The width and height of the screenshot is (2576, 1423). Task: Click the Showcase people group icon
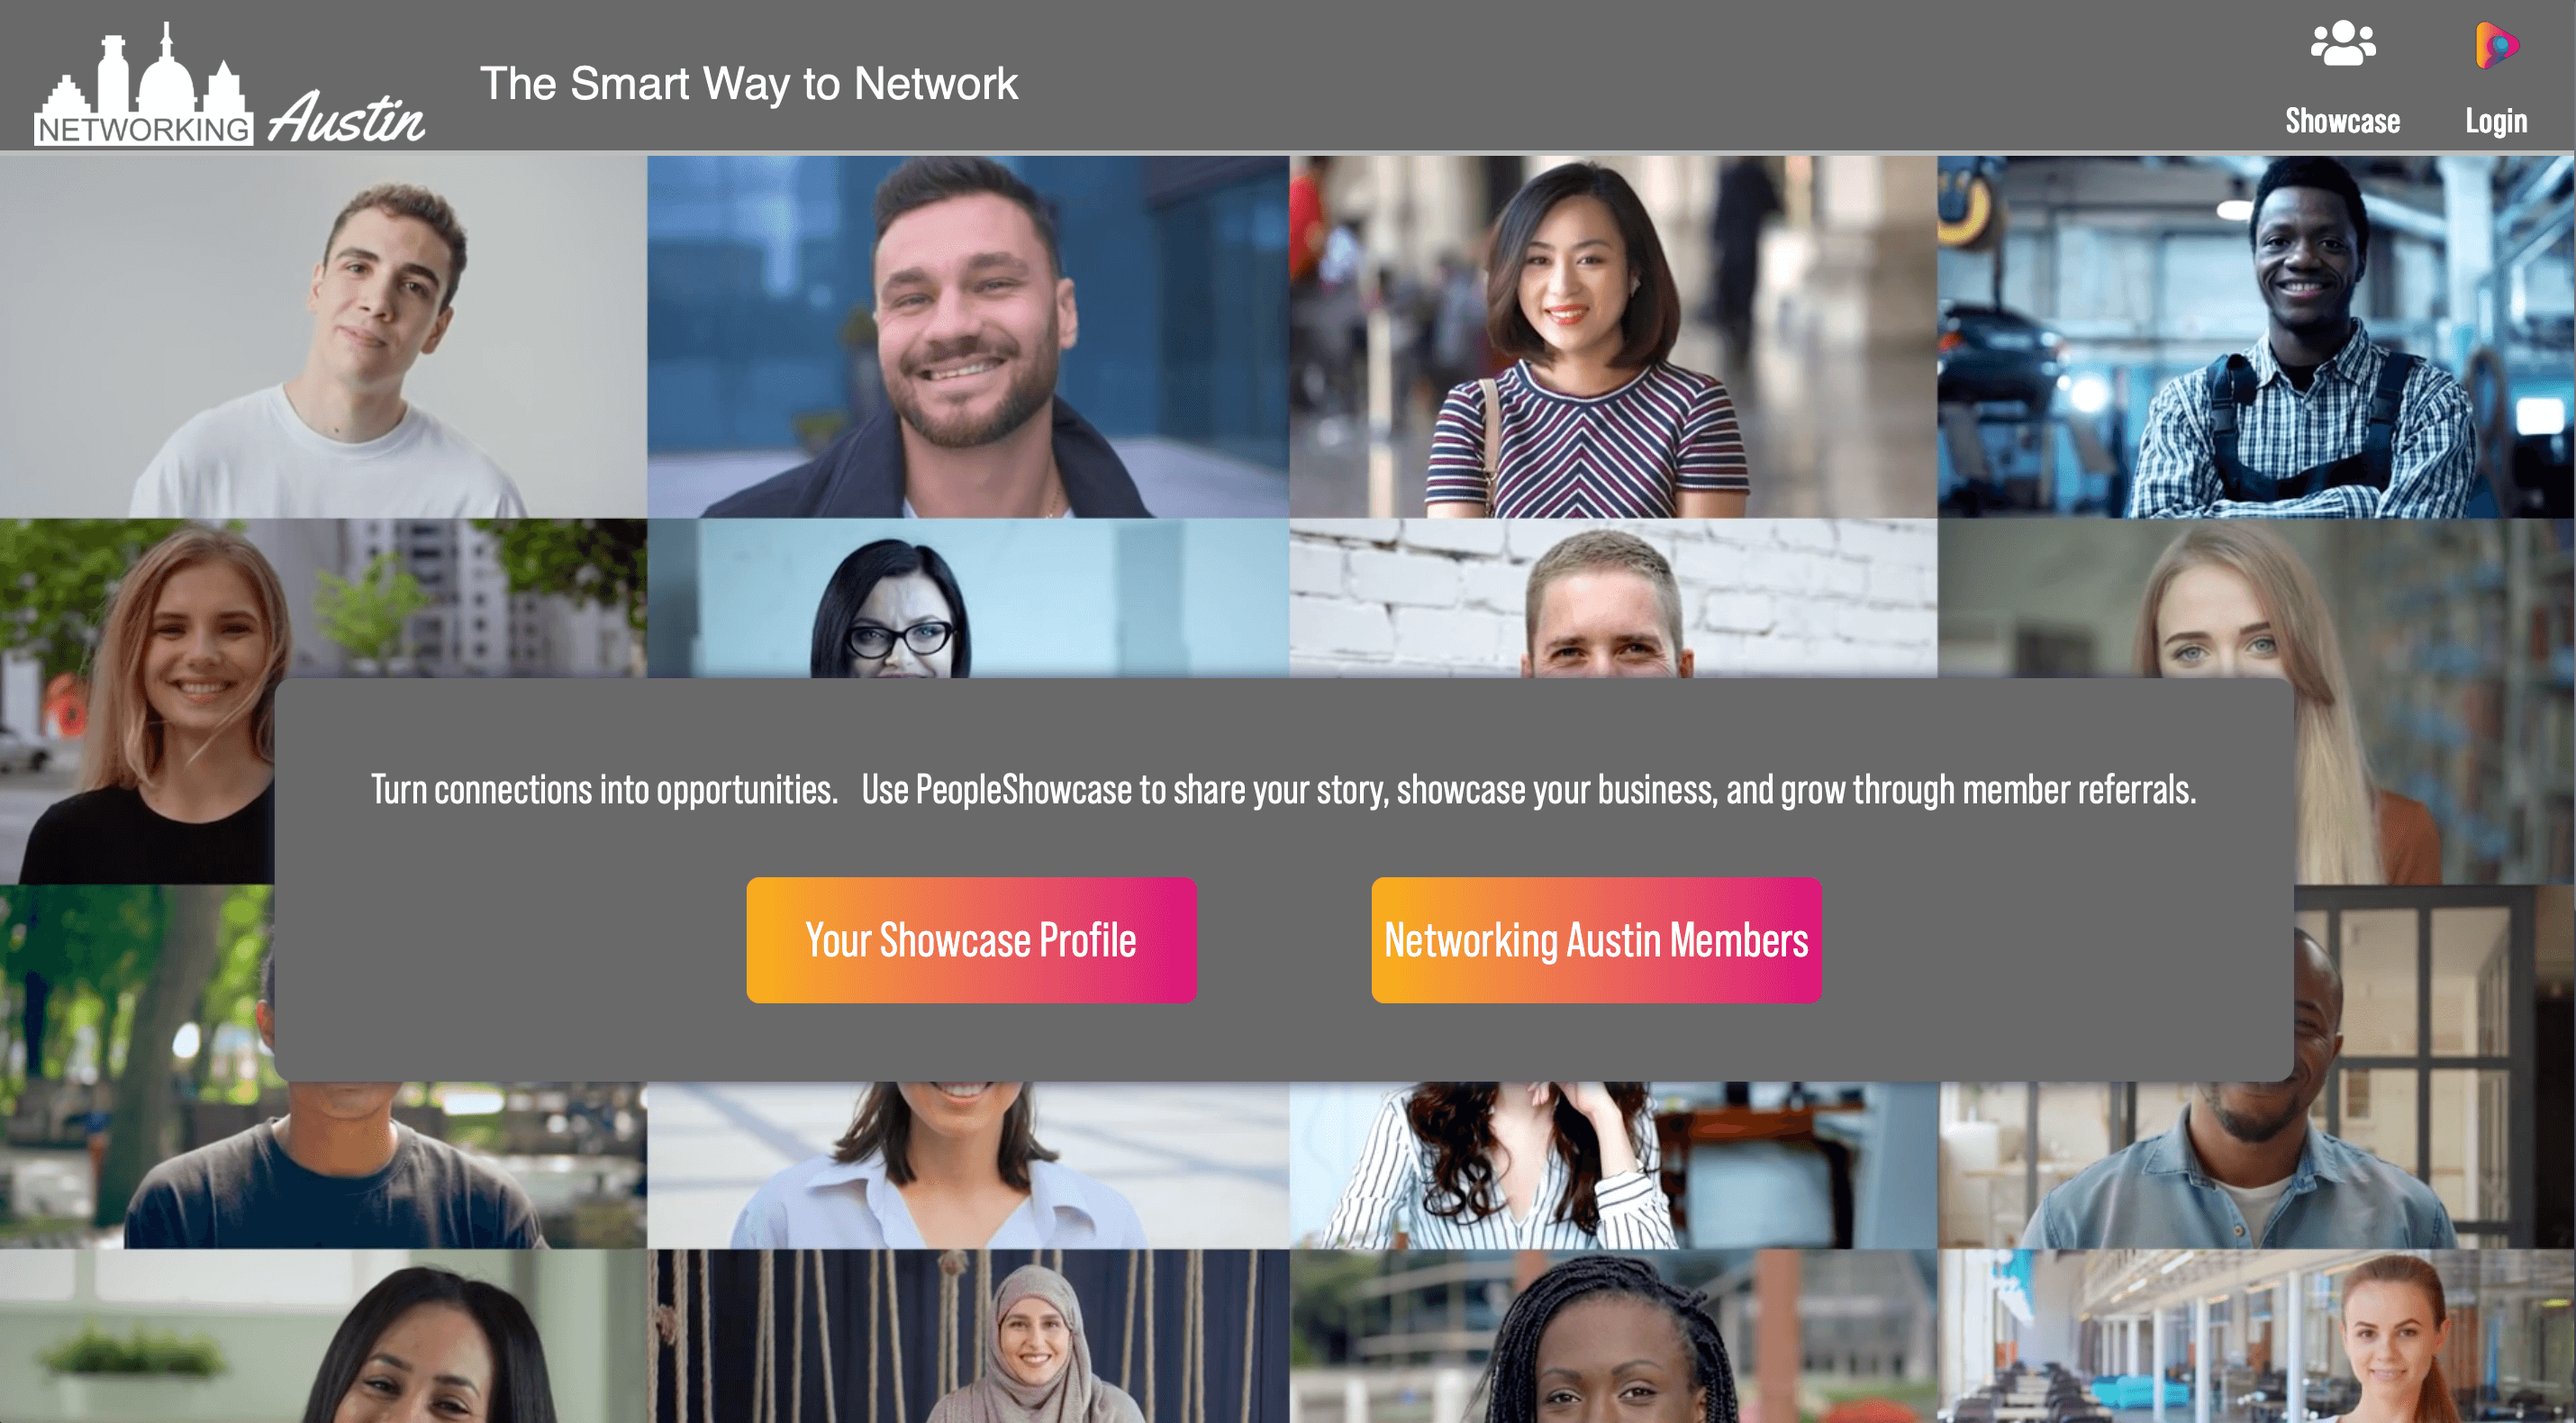[x=2342, y=44]
